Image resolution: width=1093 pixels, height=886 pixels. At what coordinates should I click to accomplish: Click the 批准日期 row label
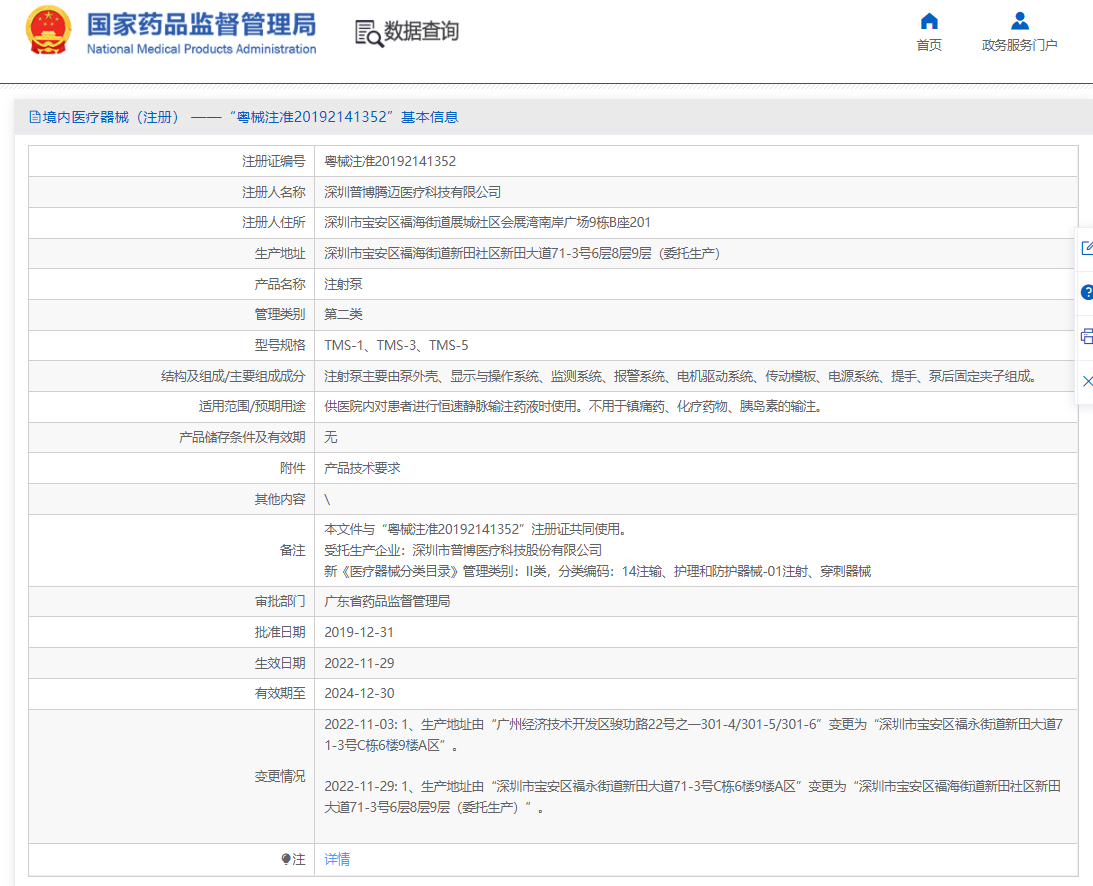click(x=280, y=632)
